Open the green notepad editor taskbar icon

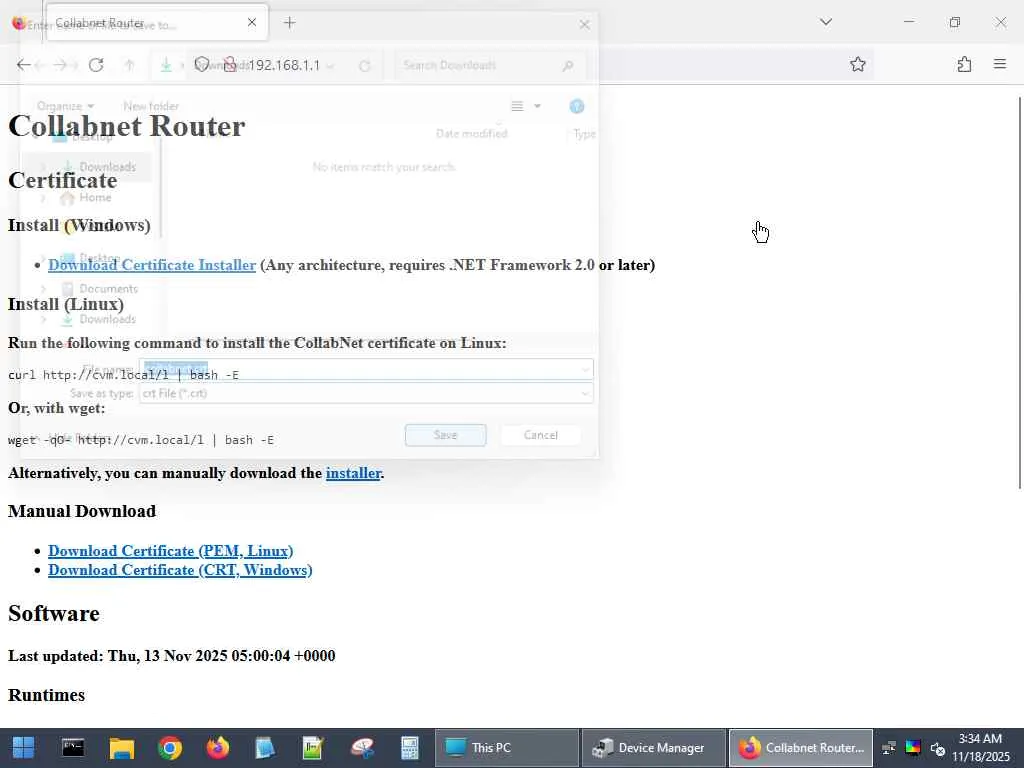coord(313,748)
